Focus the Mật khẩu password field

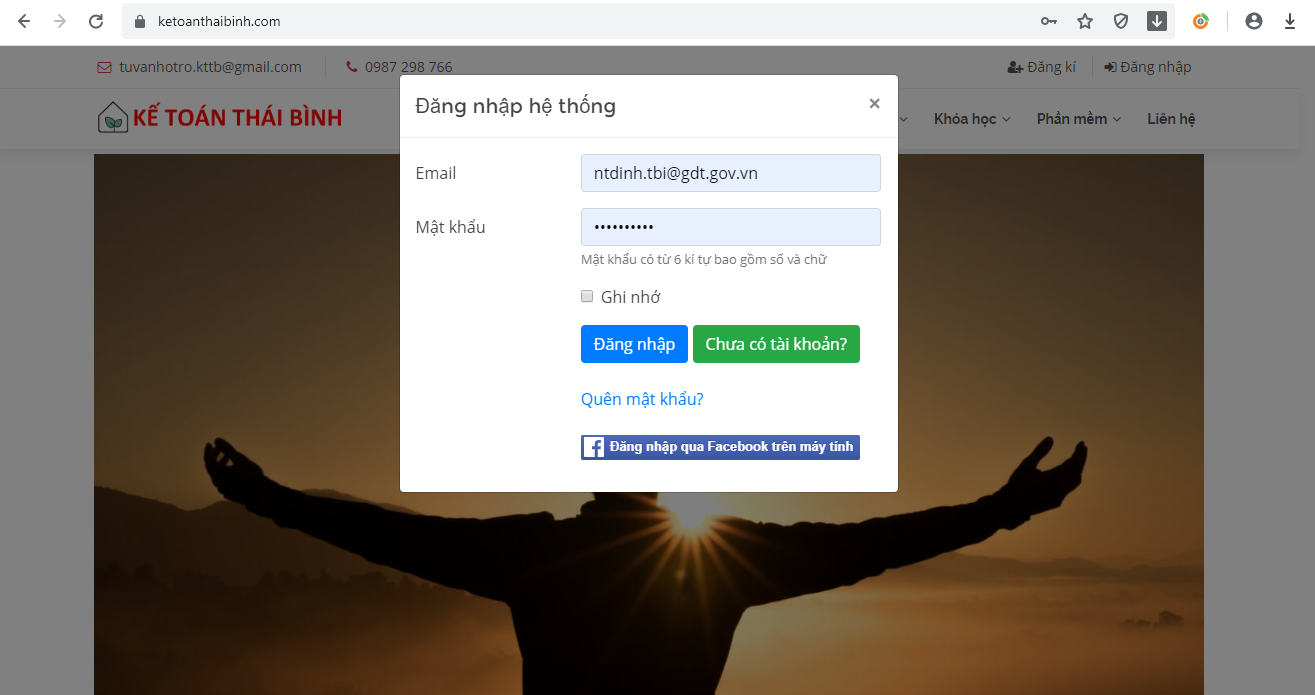[x=730, y=227]
